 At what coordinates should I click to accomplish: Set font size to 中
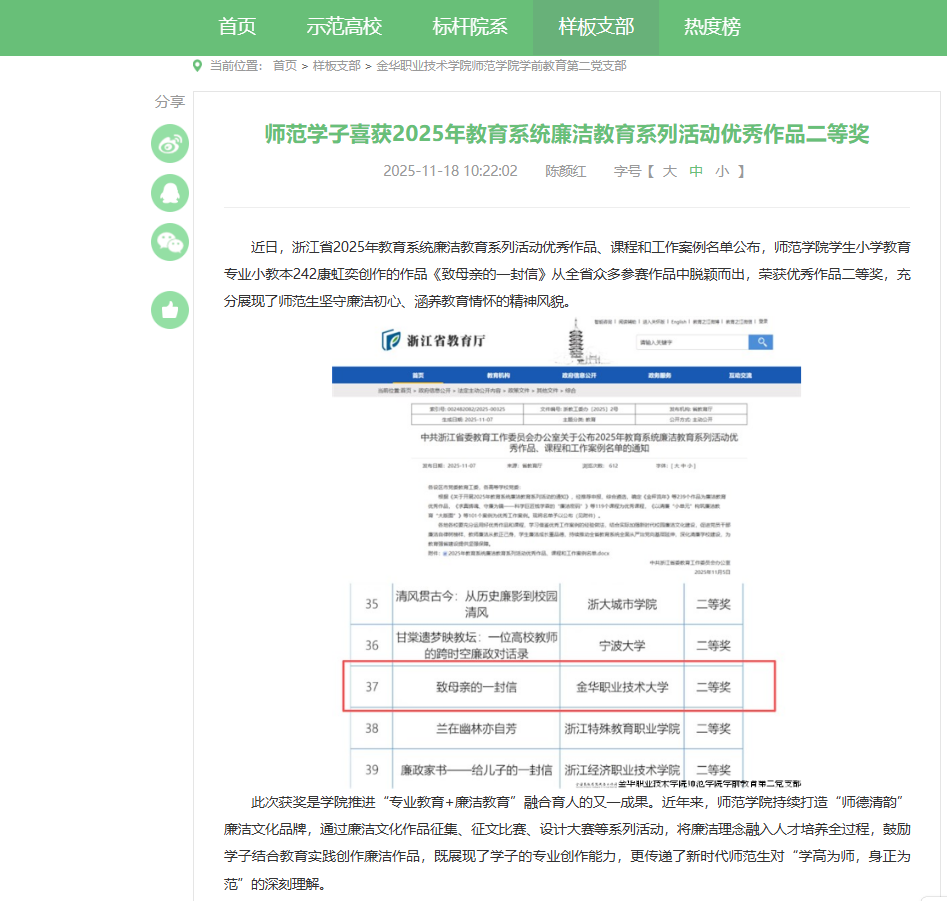pos(696,171)
